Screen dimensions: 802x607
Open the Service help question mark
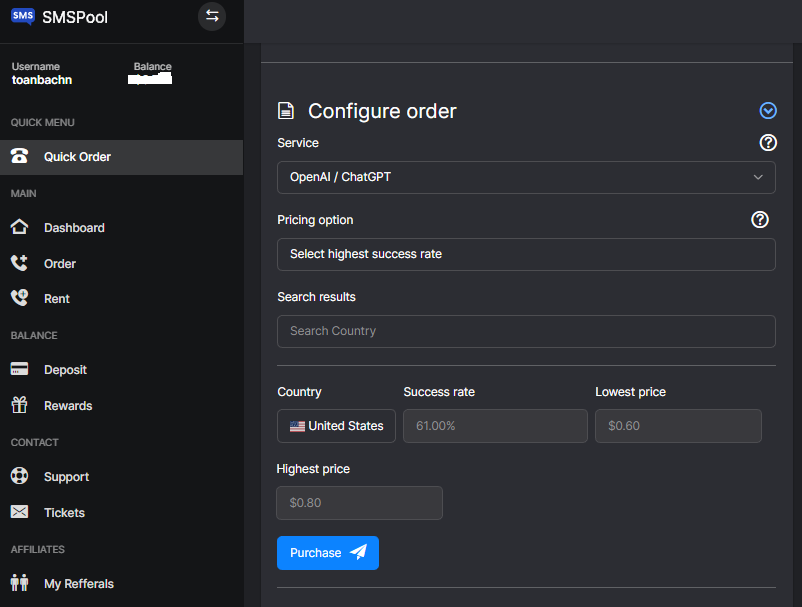(x=768, y=143)
